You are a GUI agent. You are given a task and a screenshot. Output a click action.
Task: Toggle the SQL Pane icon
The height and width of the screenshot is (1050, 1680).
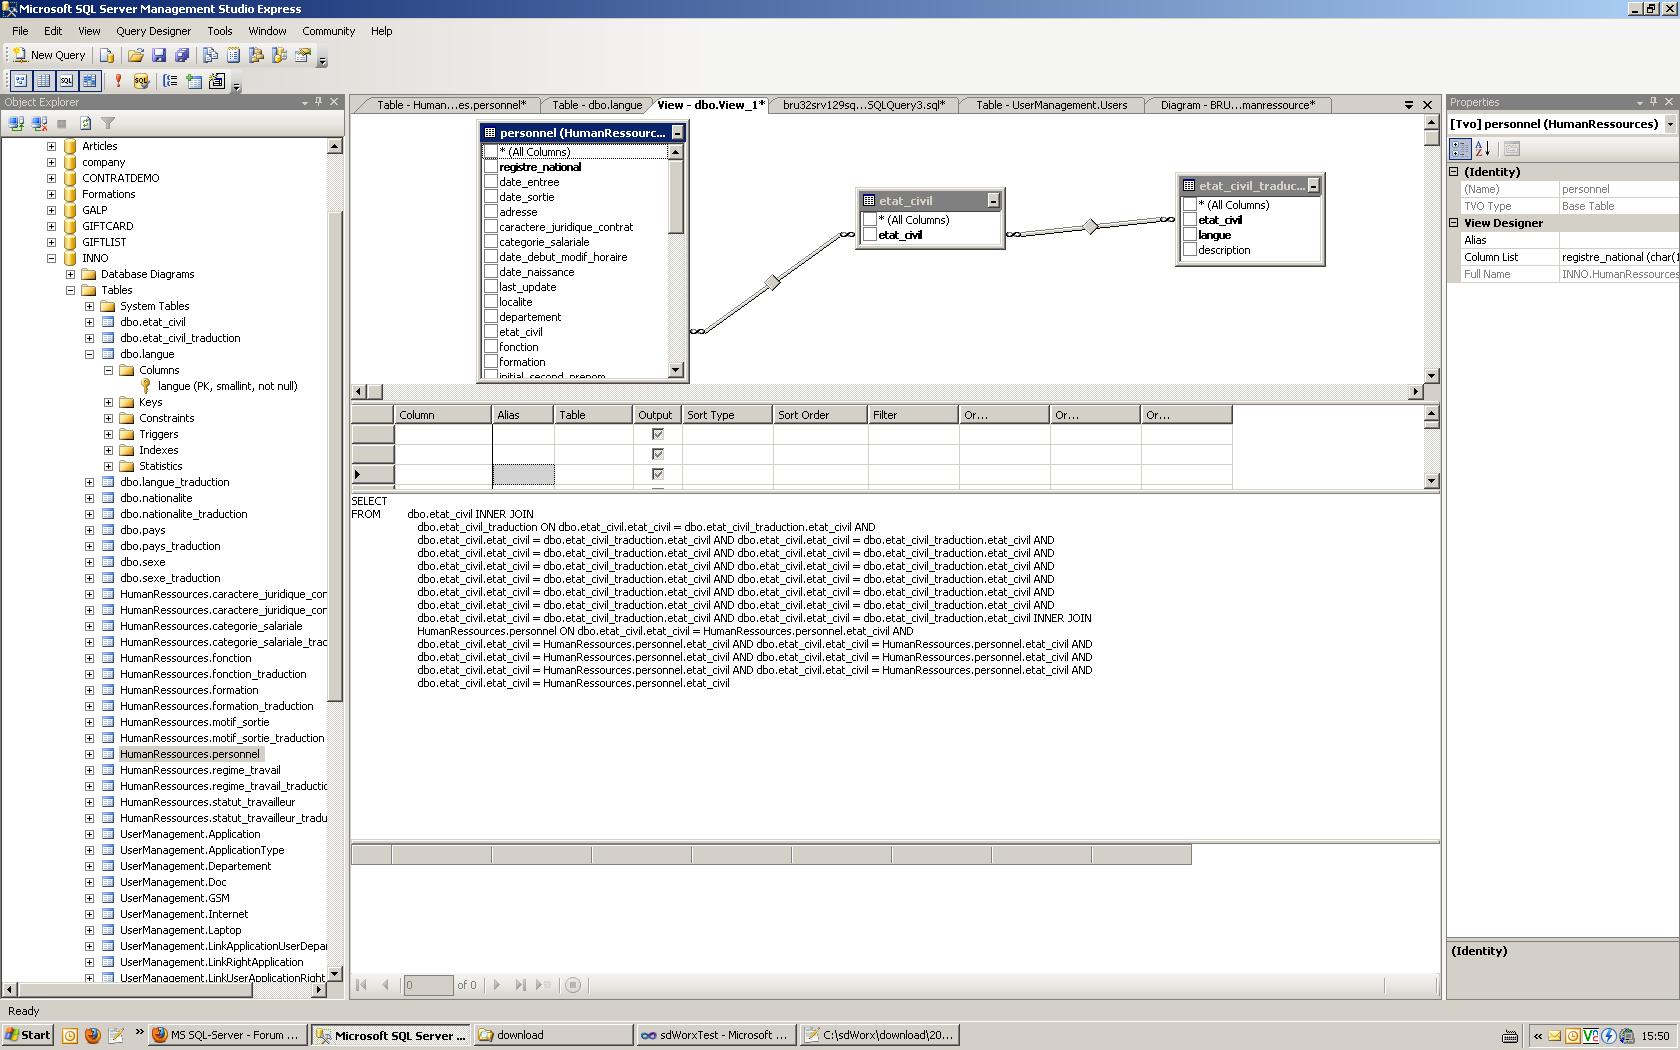[x=66, y=81]
